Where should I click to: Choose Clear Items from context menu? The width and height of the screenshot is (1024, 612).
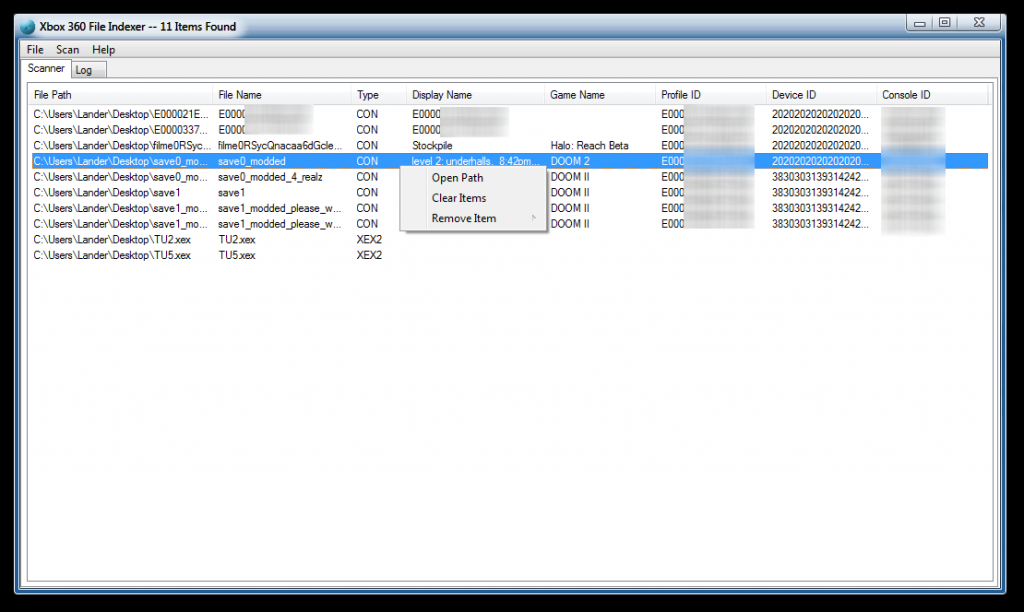click(x=458, y=198)
